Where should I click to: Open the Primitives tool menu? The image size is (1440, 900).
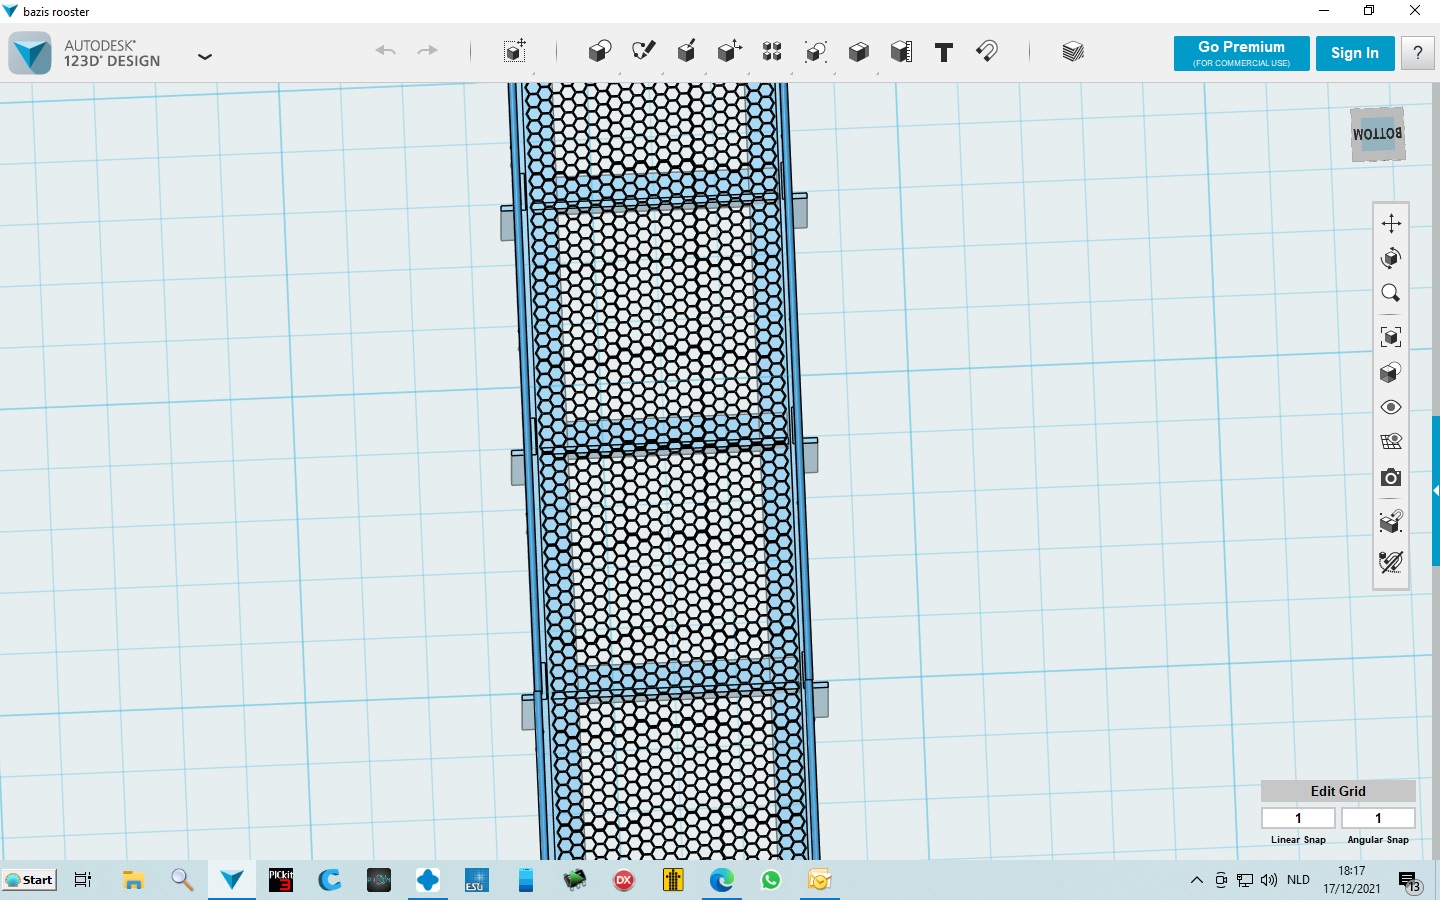tap(599, 51)
